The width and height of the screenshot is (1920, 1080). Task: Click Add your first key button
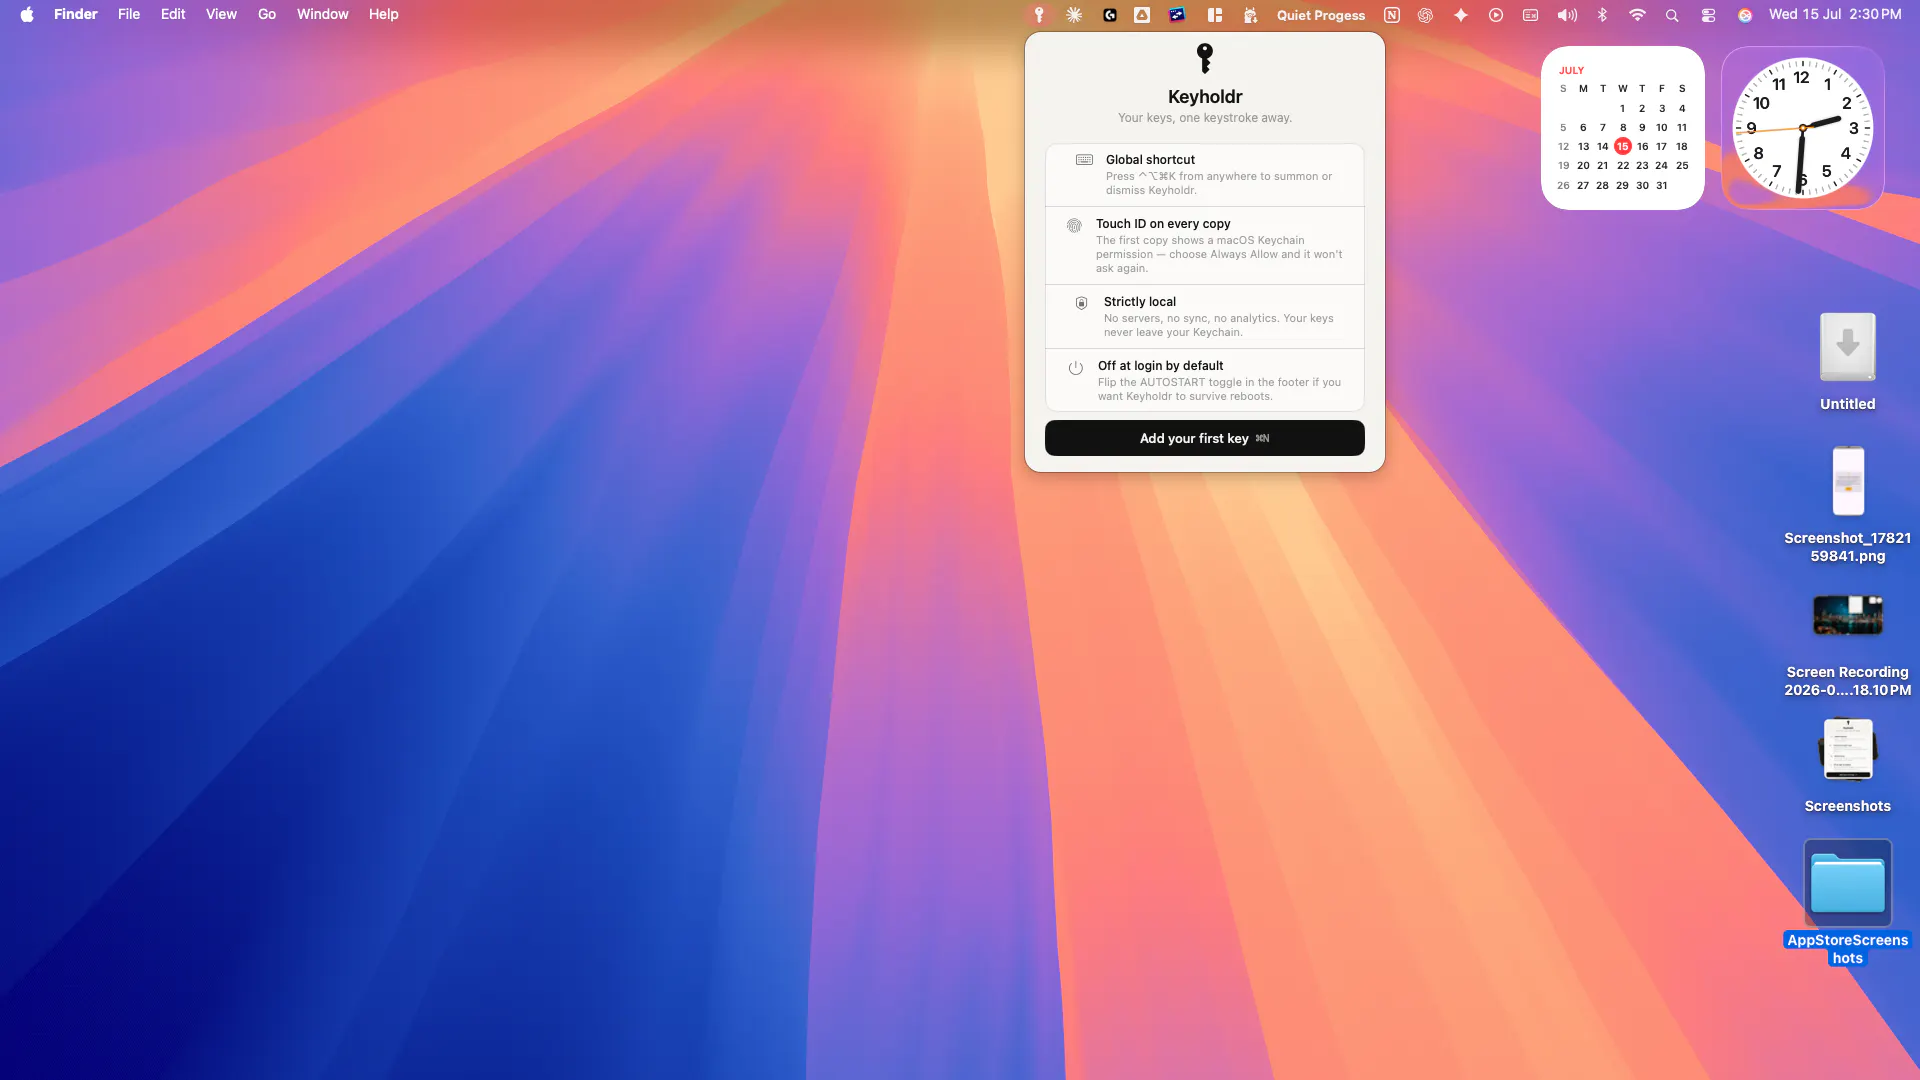[x=1204, y=438]
